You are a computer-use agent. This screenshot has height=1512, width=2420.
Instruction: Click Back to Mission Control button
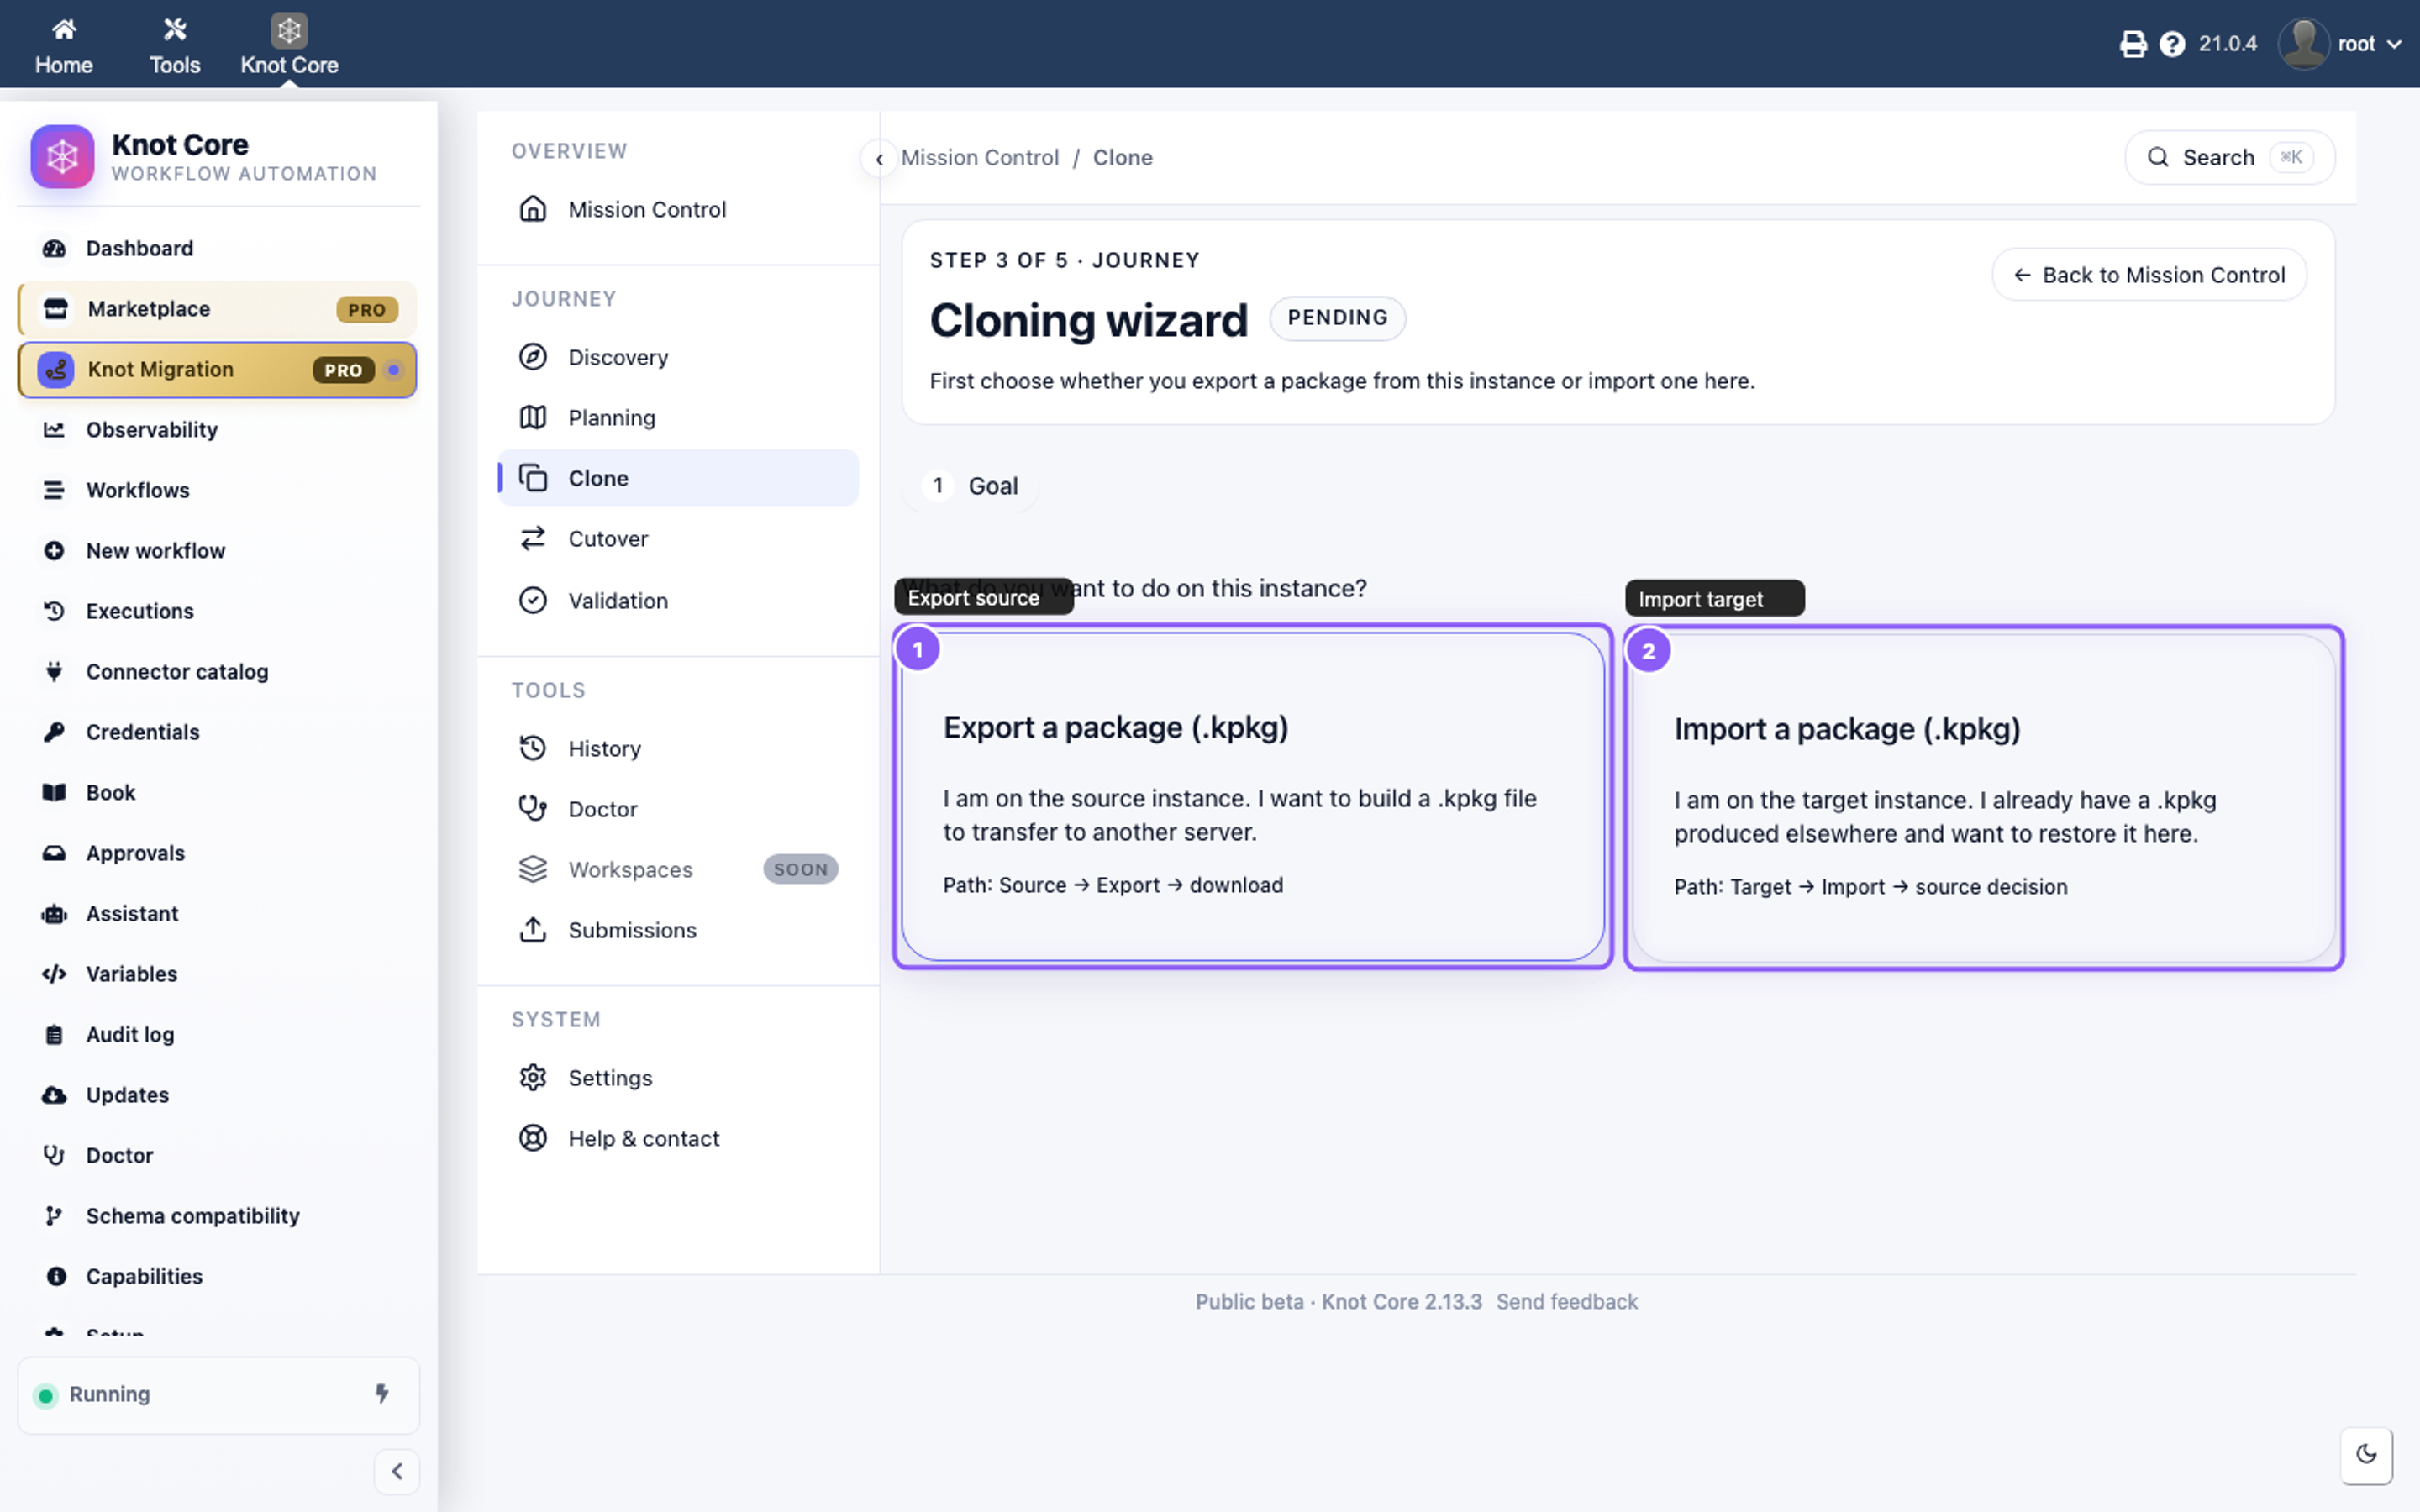pyautogui.click(x=2149, y=275)
